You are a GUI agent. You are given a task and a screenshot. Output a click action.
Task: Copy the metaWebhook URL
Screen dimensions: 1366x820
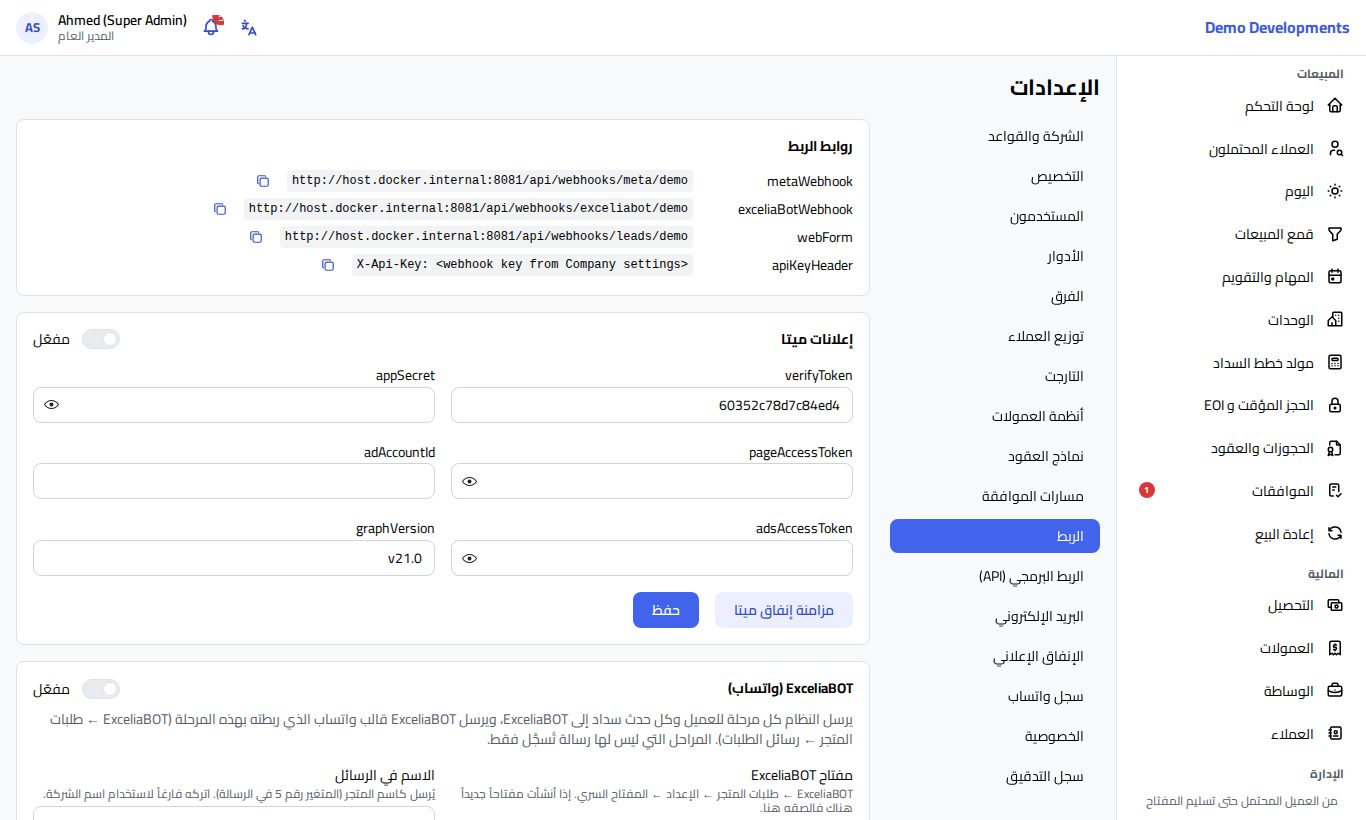[x=263, y=181]
